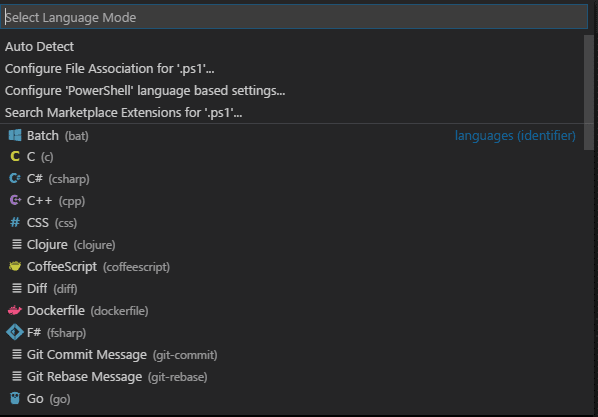This screenshot has height=417, width=598.
Task: Click the Batch language Windows icon
Action: coord(15,135)
